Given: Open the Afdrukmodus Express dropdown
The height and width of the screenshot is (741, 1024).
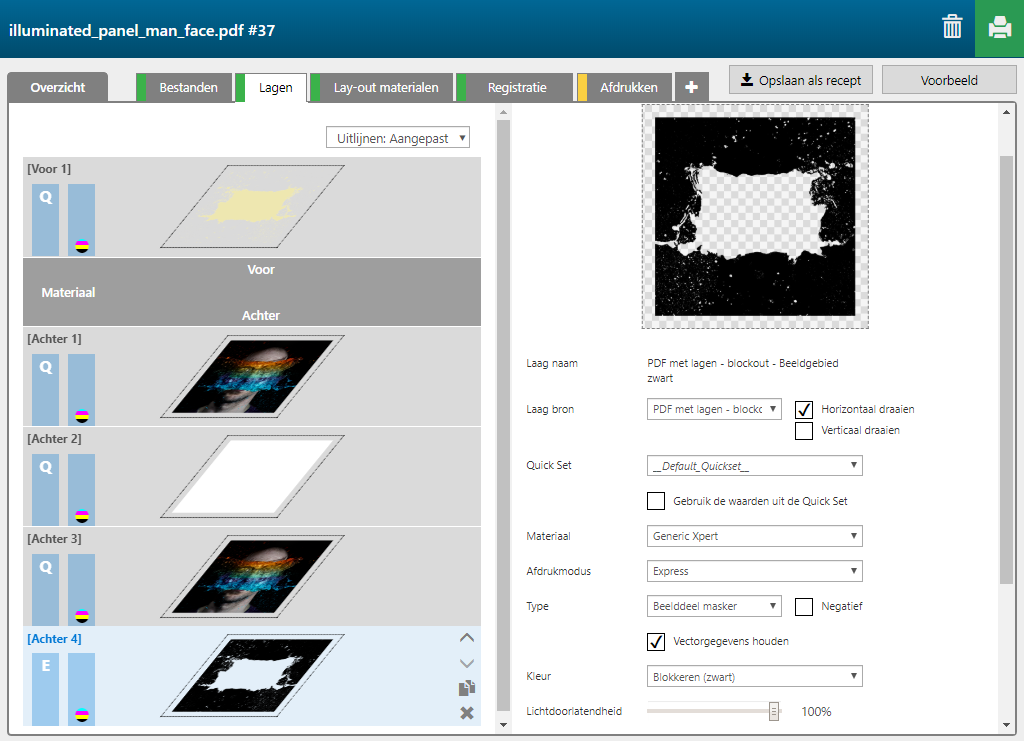Looking at the screenshot, I should pos(754,571).
